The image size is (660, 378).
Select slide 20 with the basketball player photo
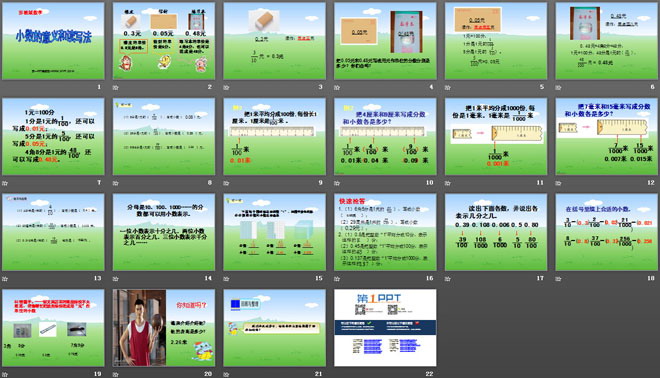click(164, 327)
